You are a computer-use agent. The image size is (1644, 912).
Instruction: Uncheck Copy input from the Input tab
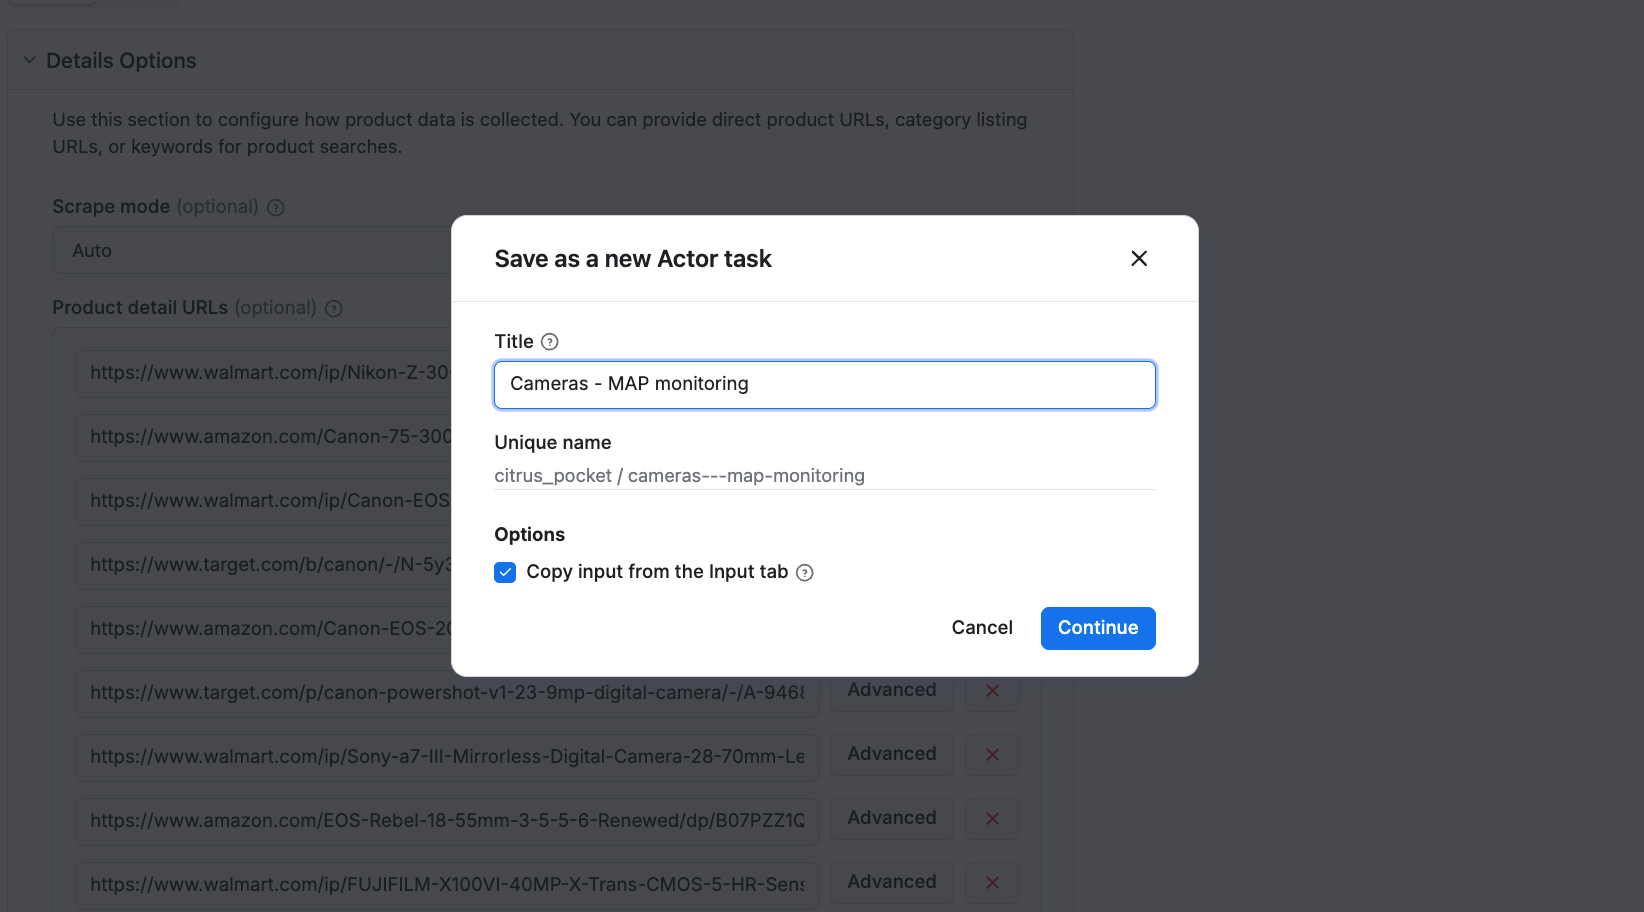point(505,572)
